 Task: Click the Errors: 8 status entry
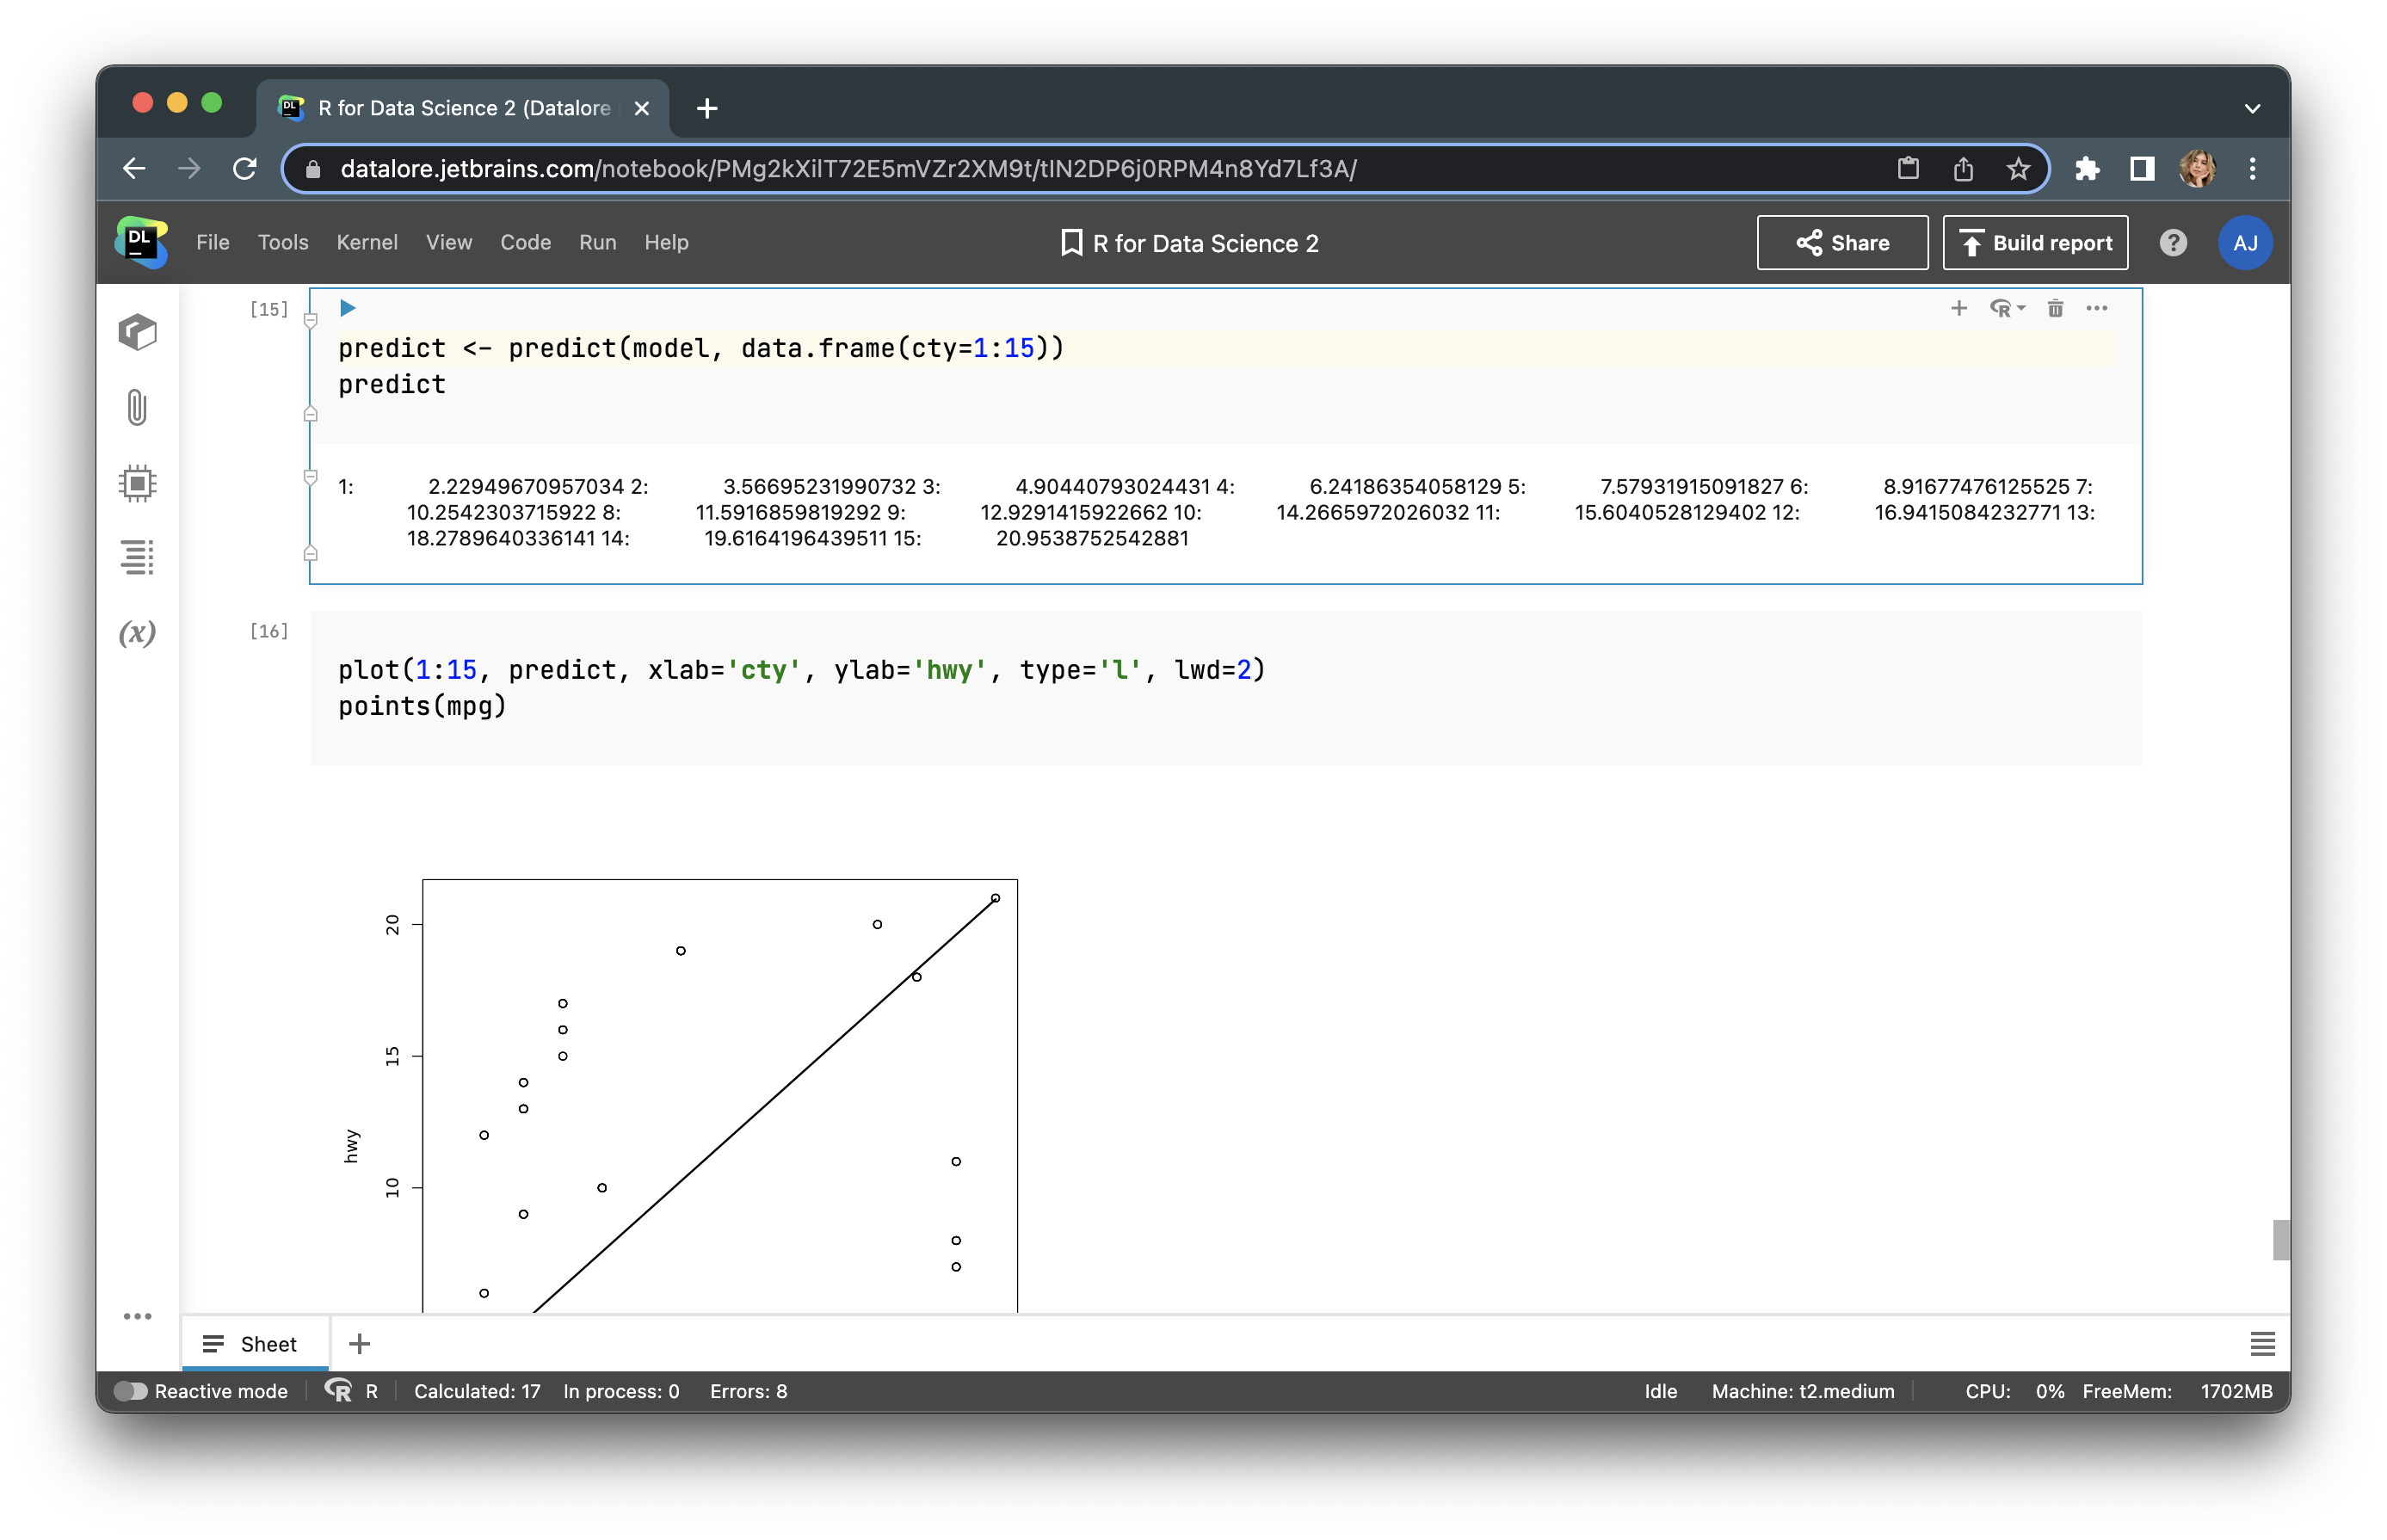[x=748, y=1391]
